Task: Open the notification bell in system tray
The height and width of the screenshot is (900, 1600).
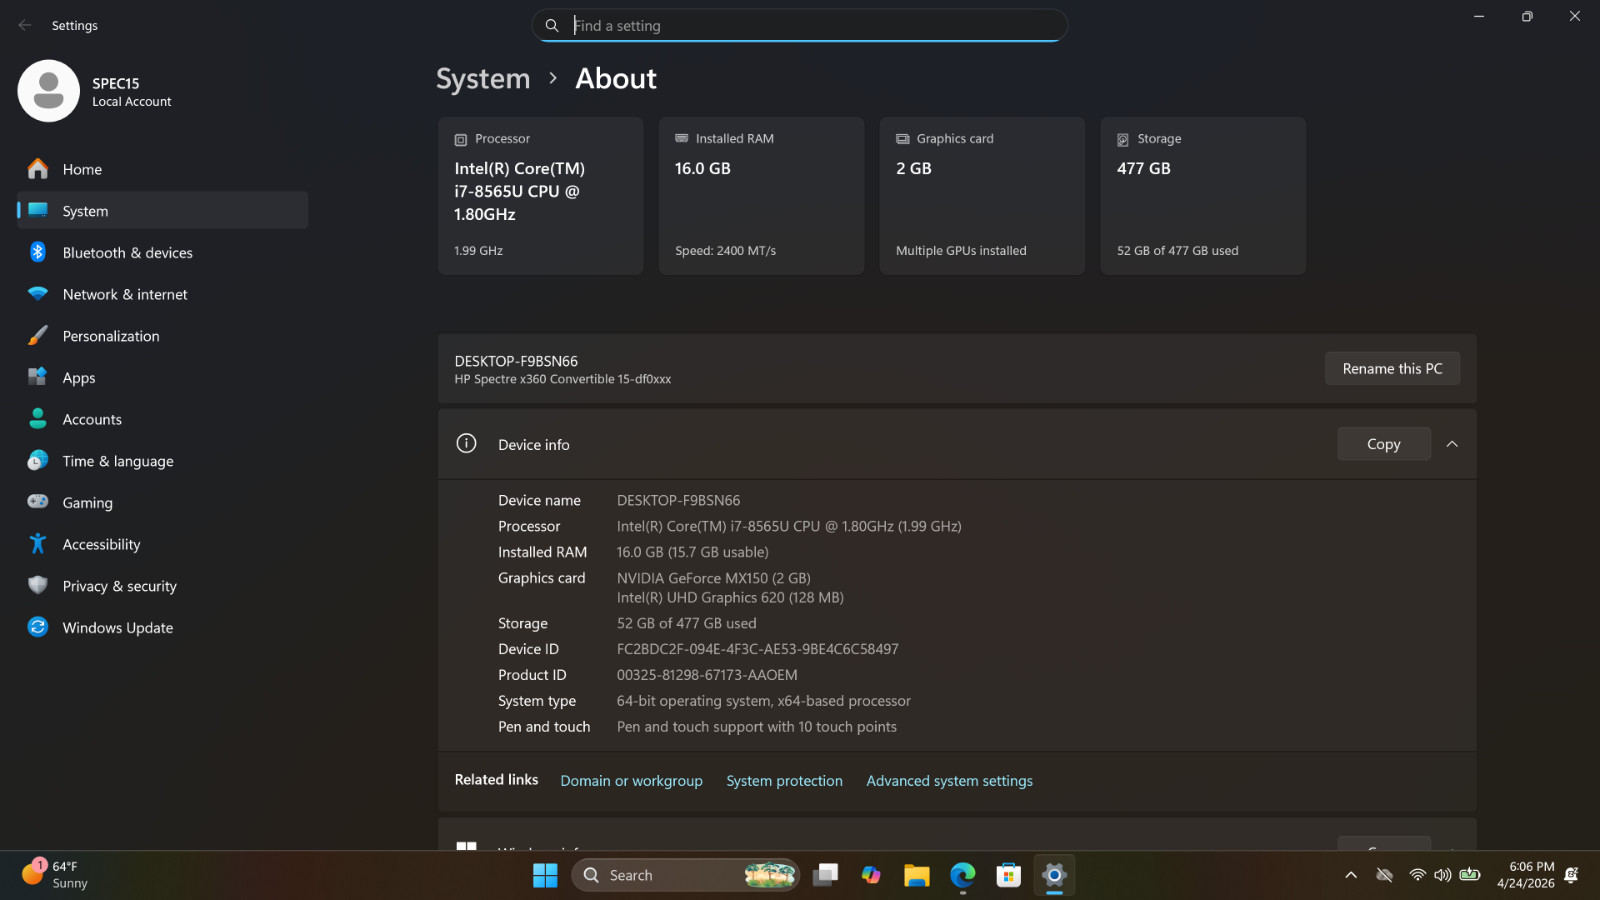Action: tap(1571, 875)
